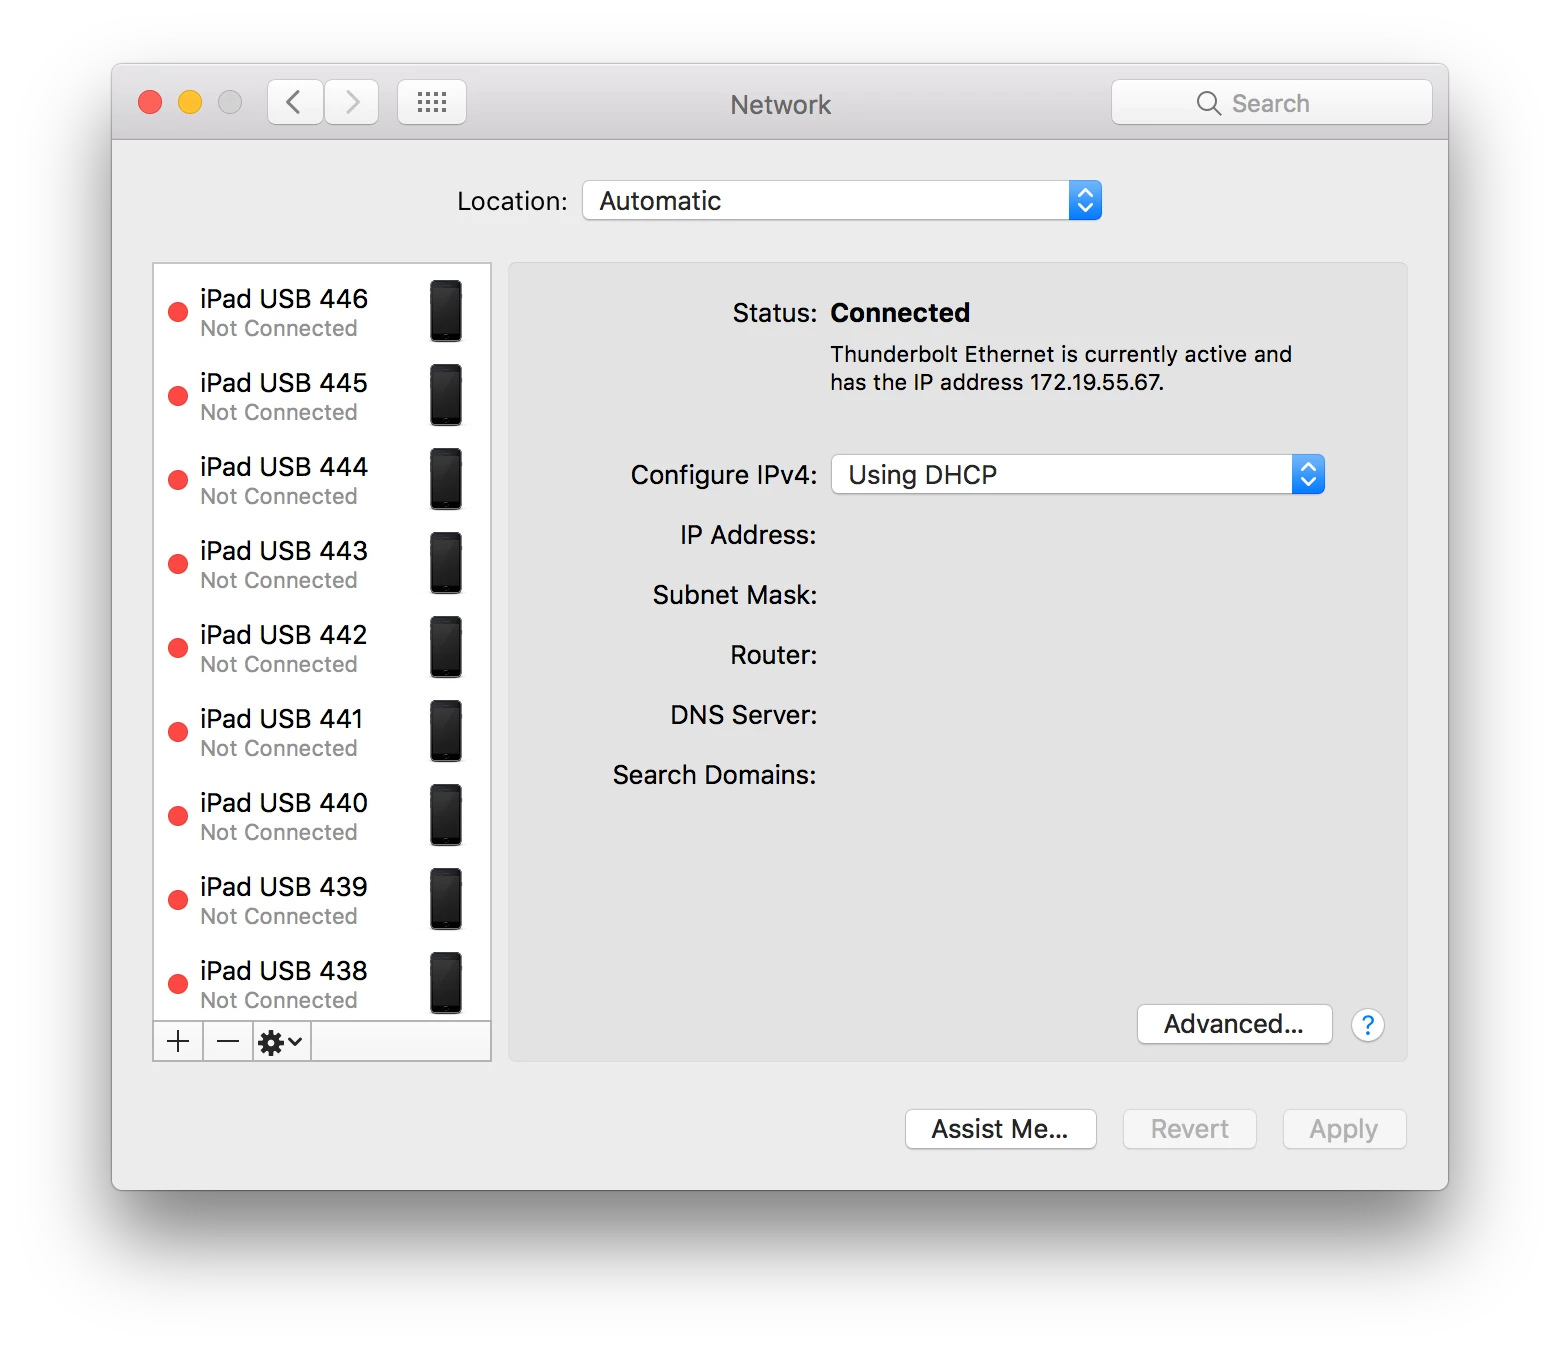1560x1350 pixels.
Task: Select iPad USB 445 service name
Action: tap(284, 383)
